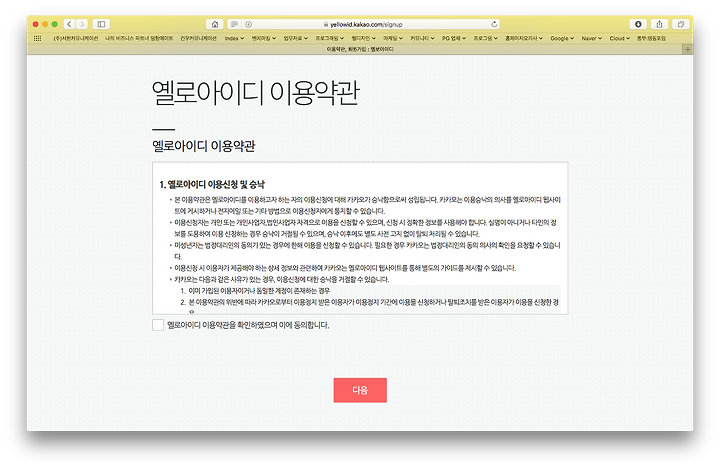Expand the 업무자료 bookmarks folder

point(295,38)
